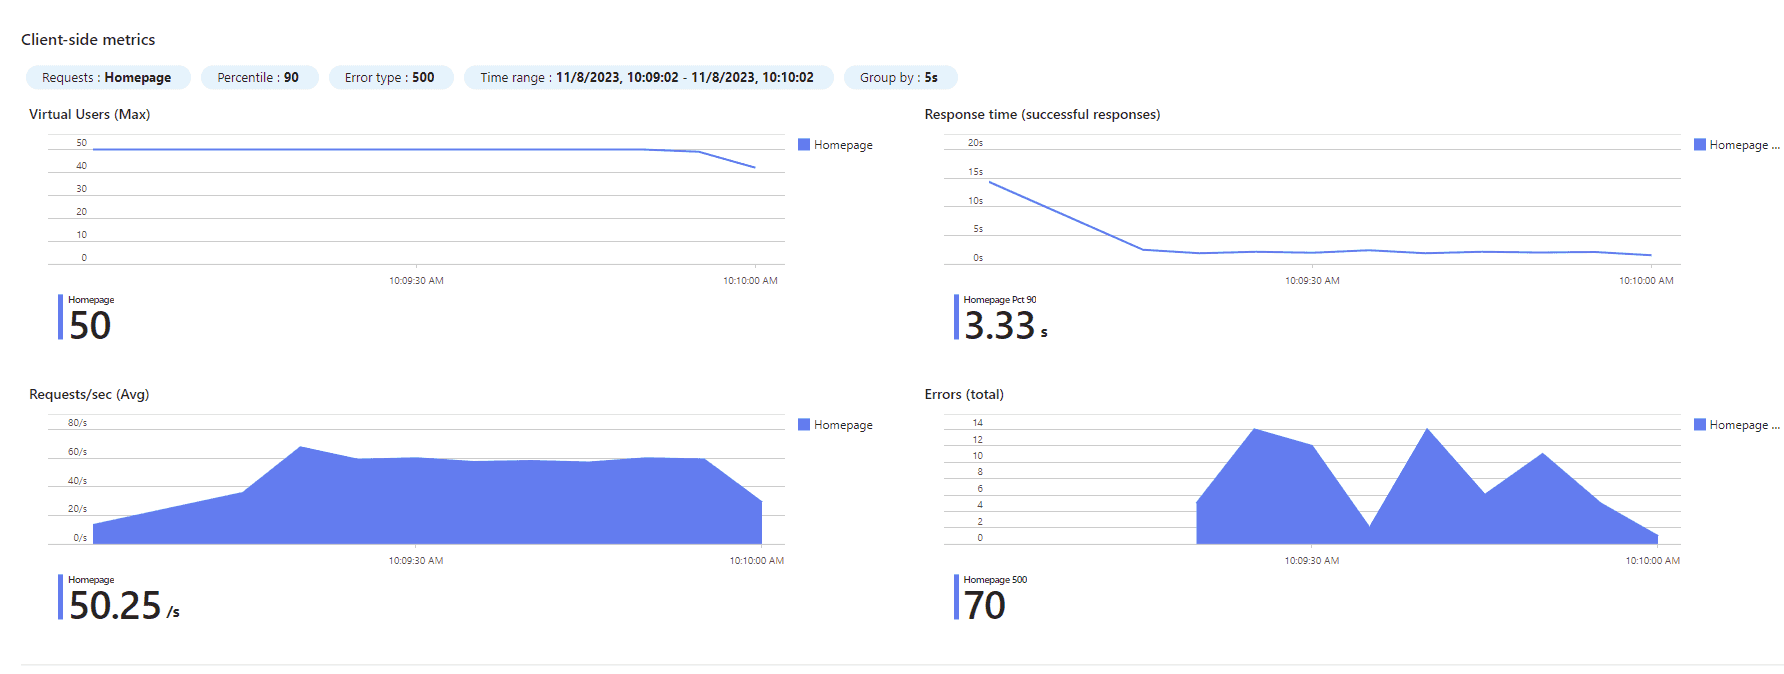Change the Time range filter pill
Image resolution: width=1784 pixels, height=674 pixels.
coord(647,77)
